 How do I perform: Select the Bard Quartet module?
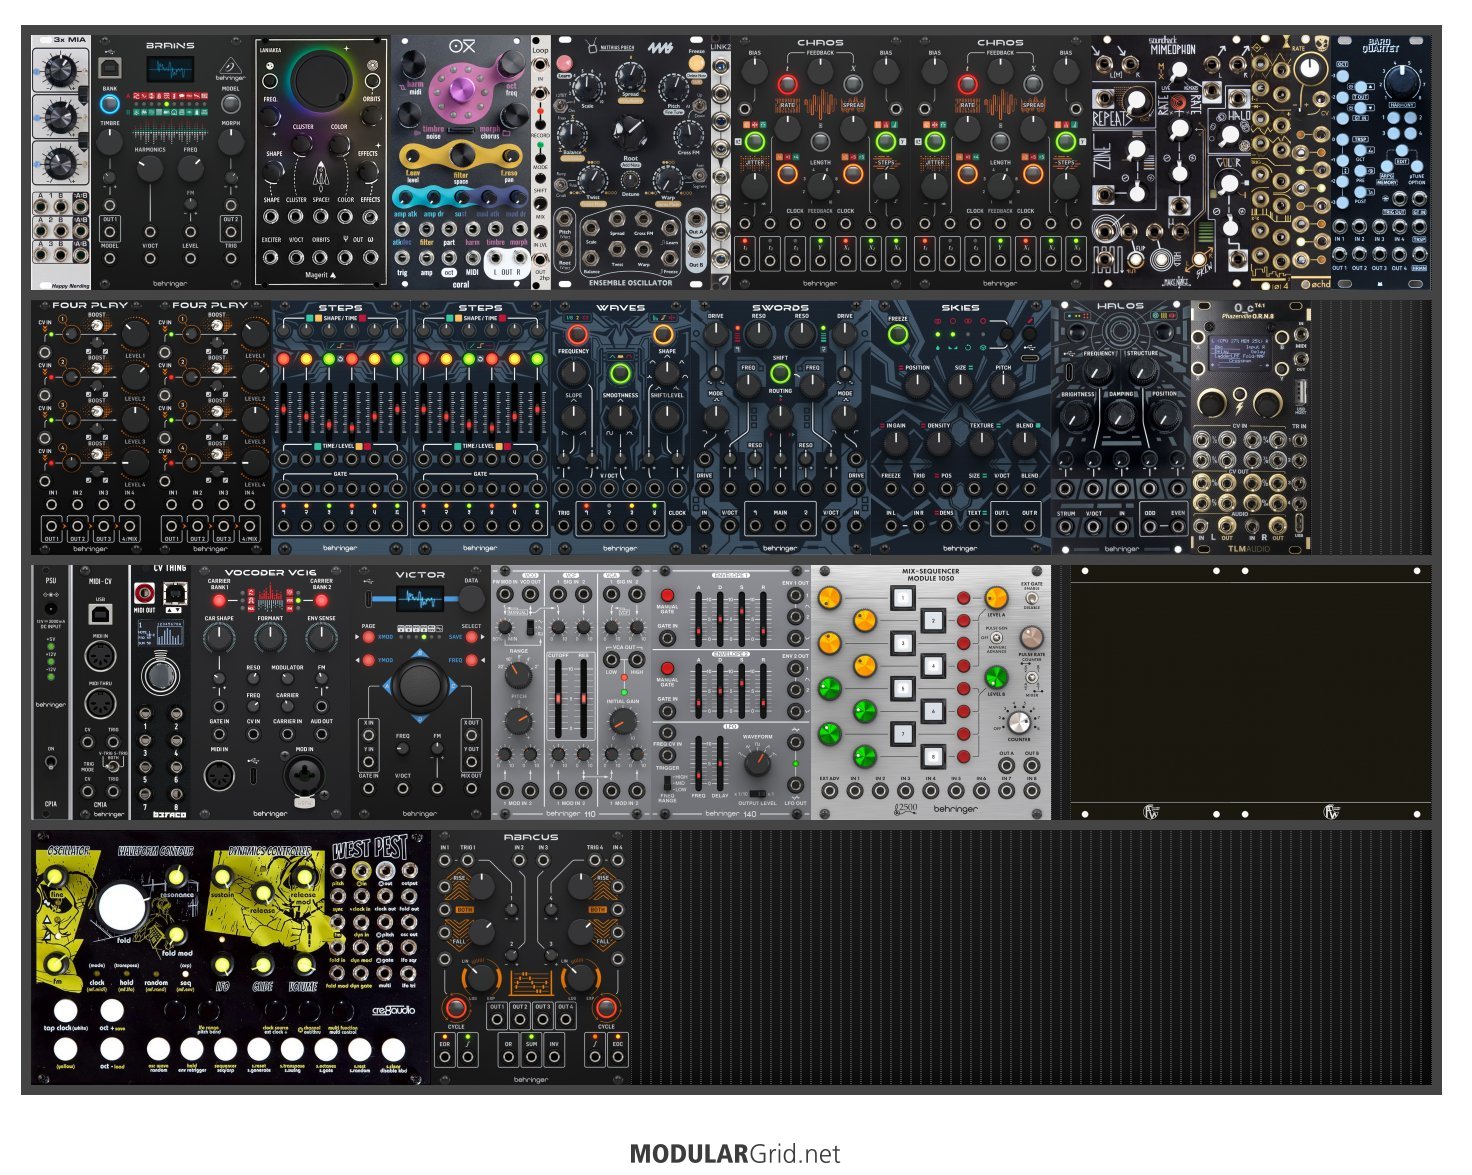[1380, 162]
